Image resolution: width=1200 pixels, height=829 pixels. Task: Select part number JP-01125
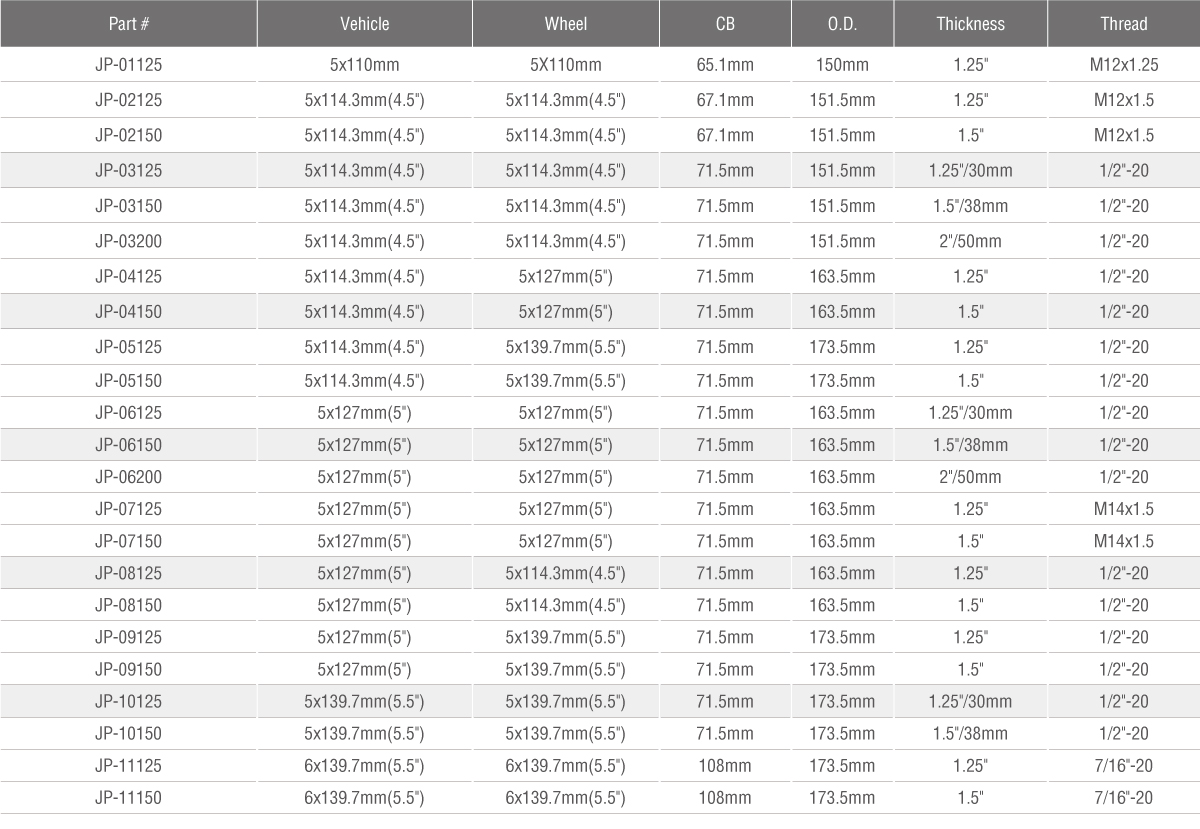128,66
